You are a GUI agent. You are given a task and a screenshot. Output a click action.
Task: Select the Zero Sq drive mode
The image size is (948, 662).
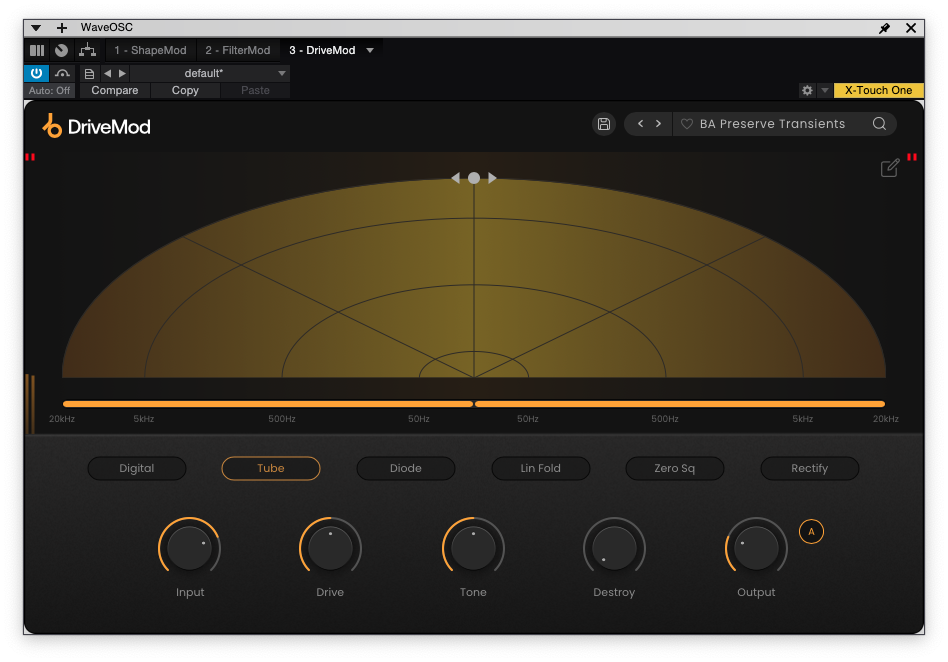pos(675,468)
